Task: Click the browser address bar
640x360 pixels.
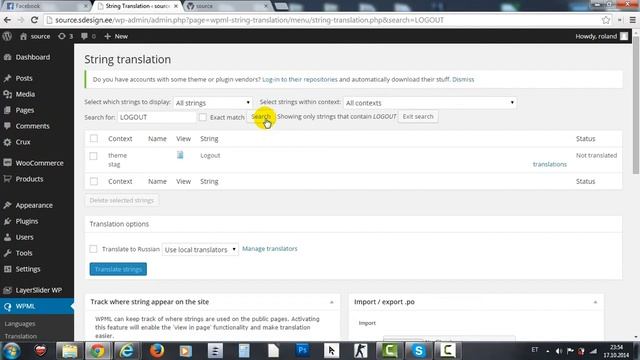Action: coord(322,20)
